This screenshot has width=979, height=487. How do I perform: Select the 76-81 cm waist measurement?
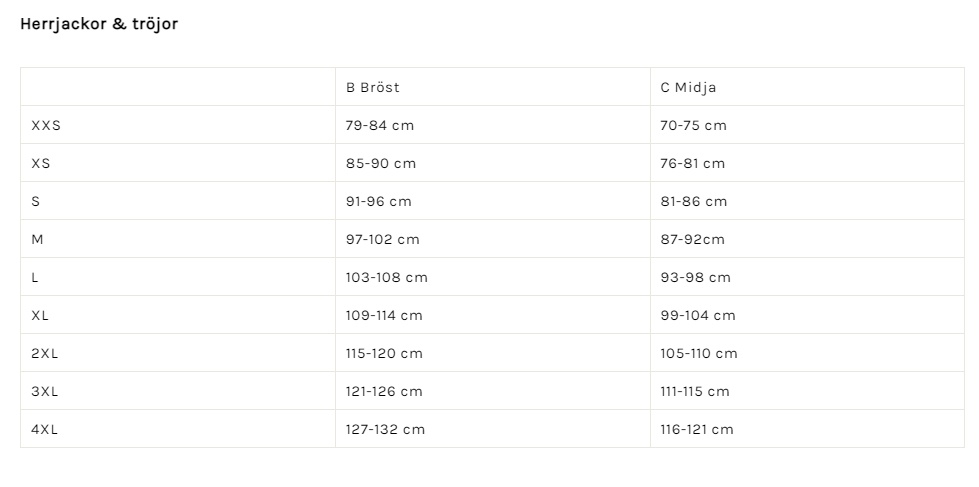[693, 163]
